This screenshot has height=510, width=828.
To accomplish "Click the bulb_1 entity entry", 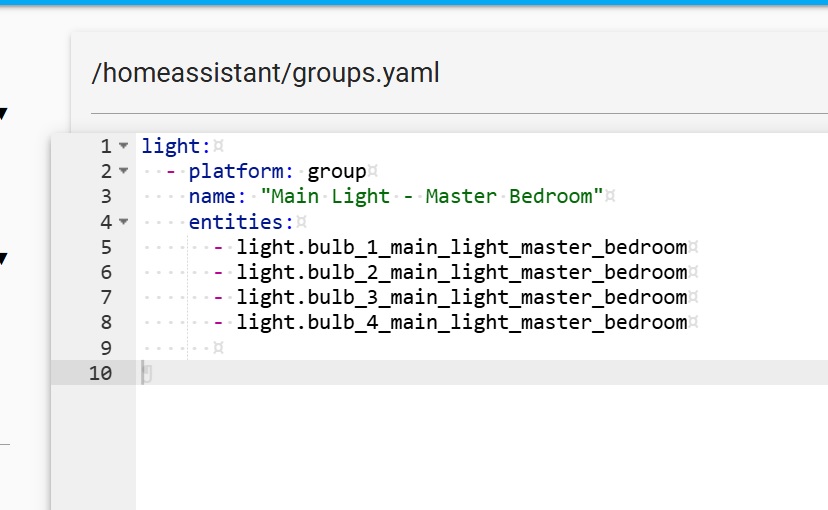I will (462, 247).
